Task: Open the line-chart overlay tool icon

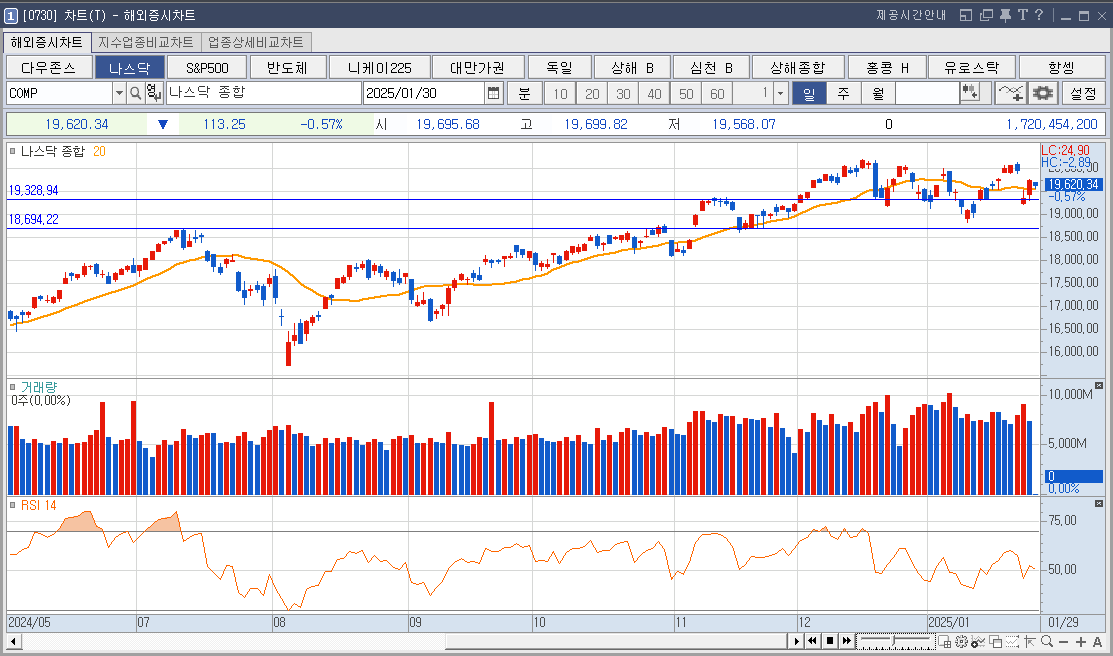Action: pos(1009,93)
